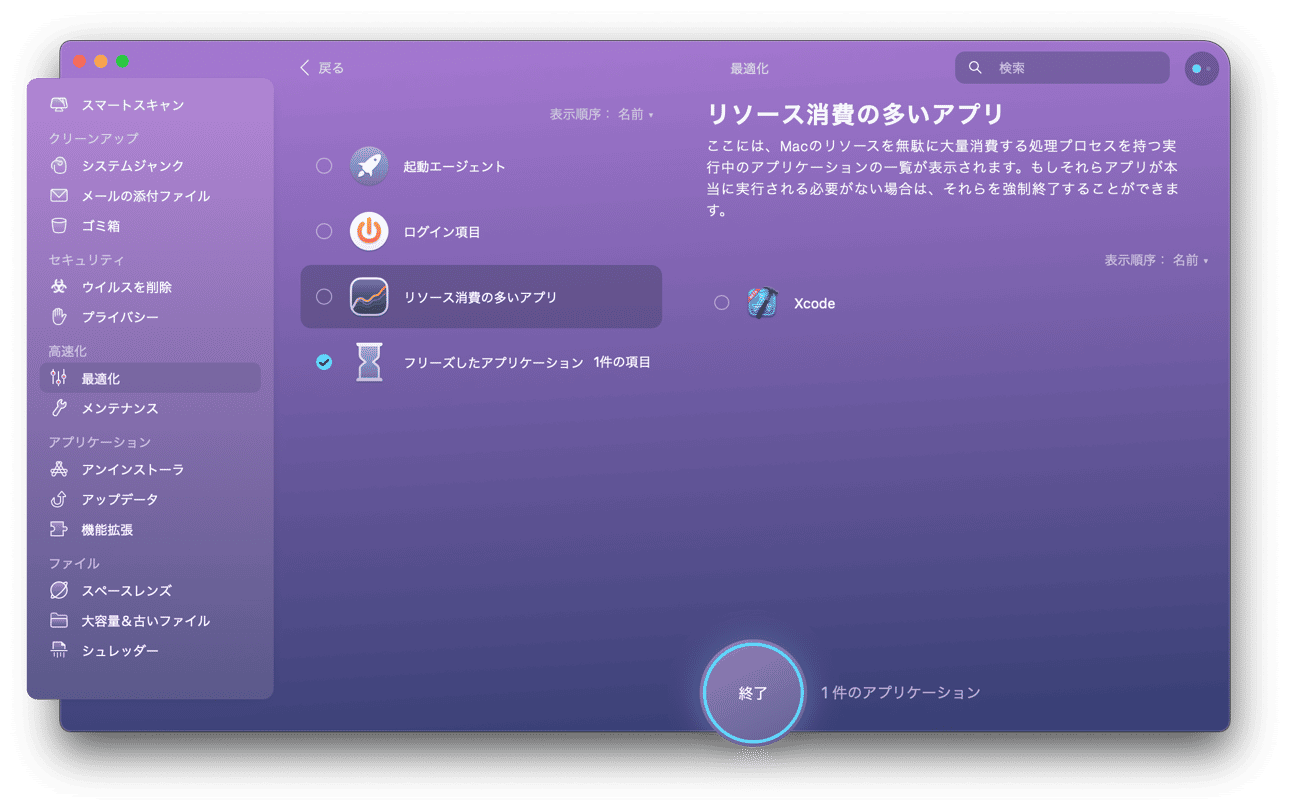The height and width of the screenshot is (811, 1290).
Task: Click the アップデータ arrow icon
Action: coord(59,499)
